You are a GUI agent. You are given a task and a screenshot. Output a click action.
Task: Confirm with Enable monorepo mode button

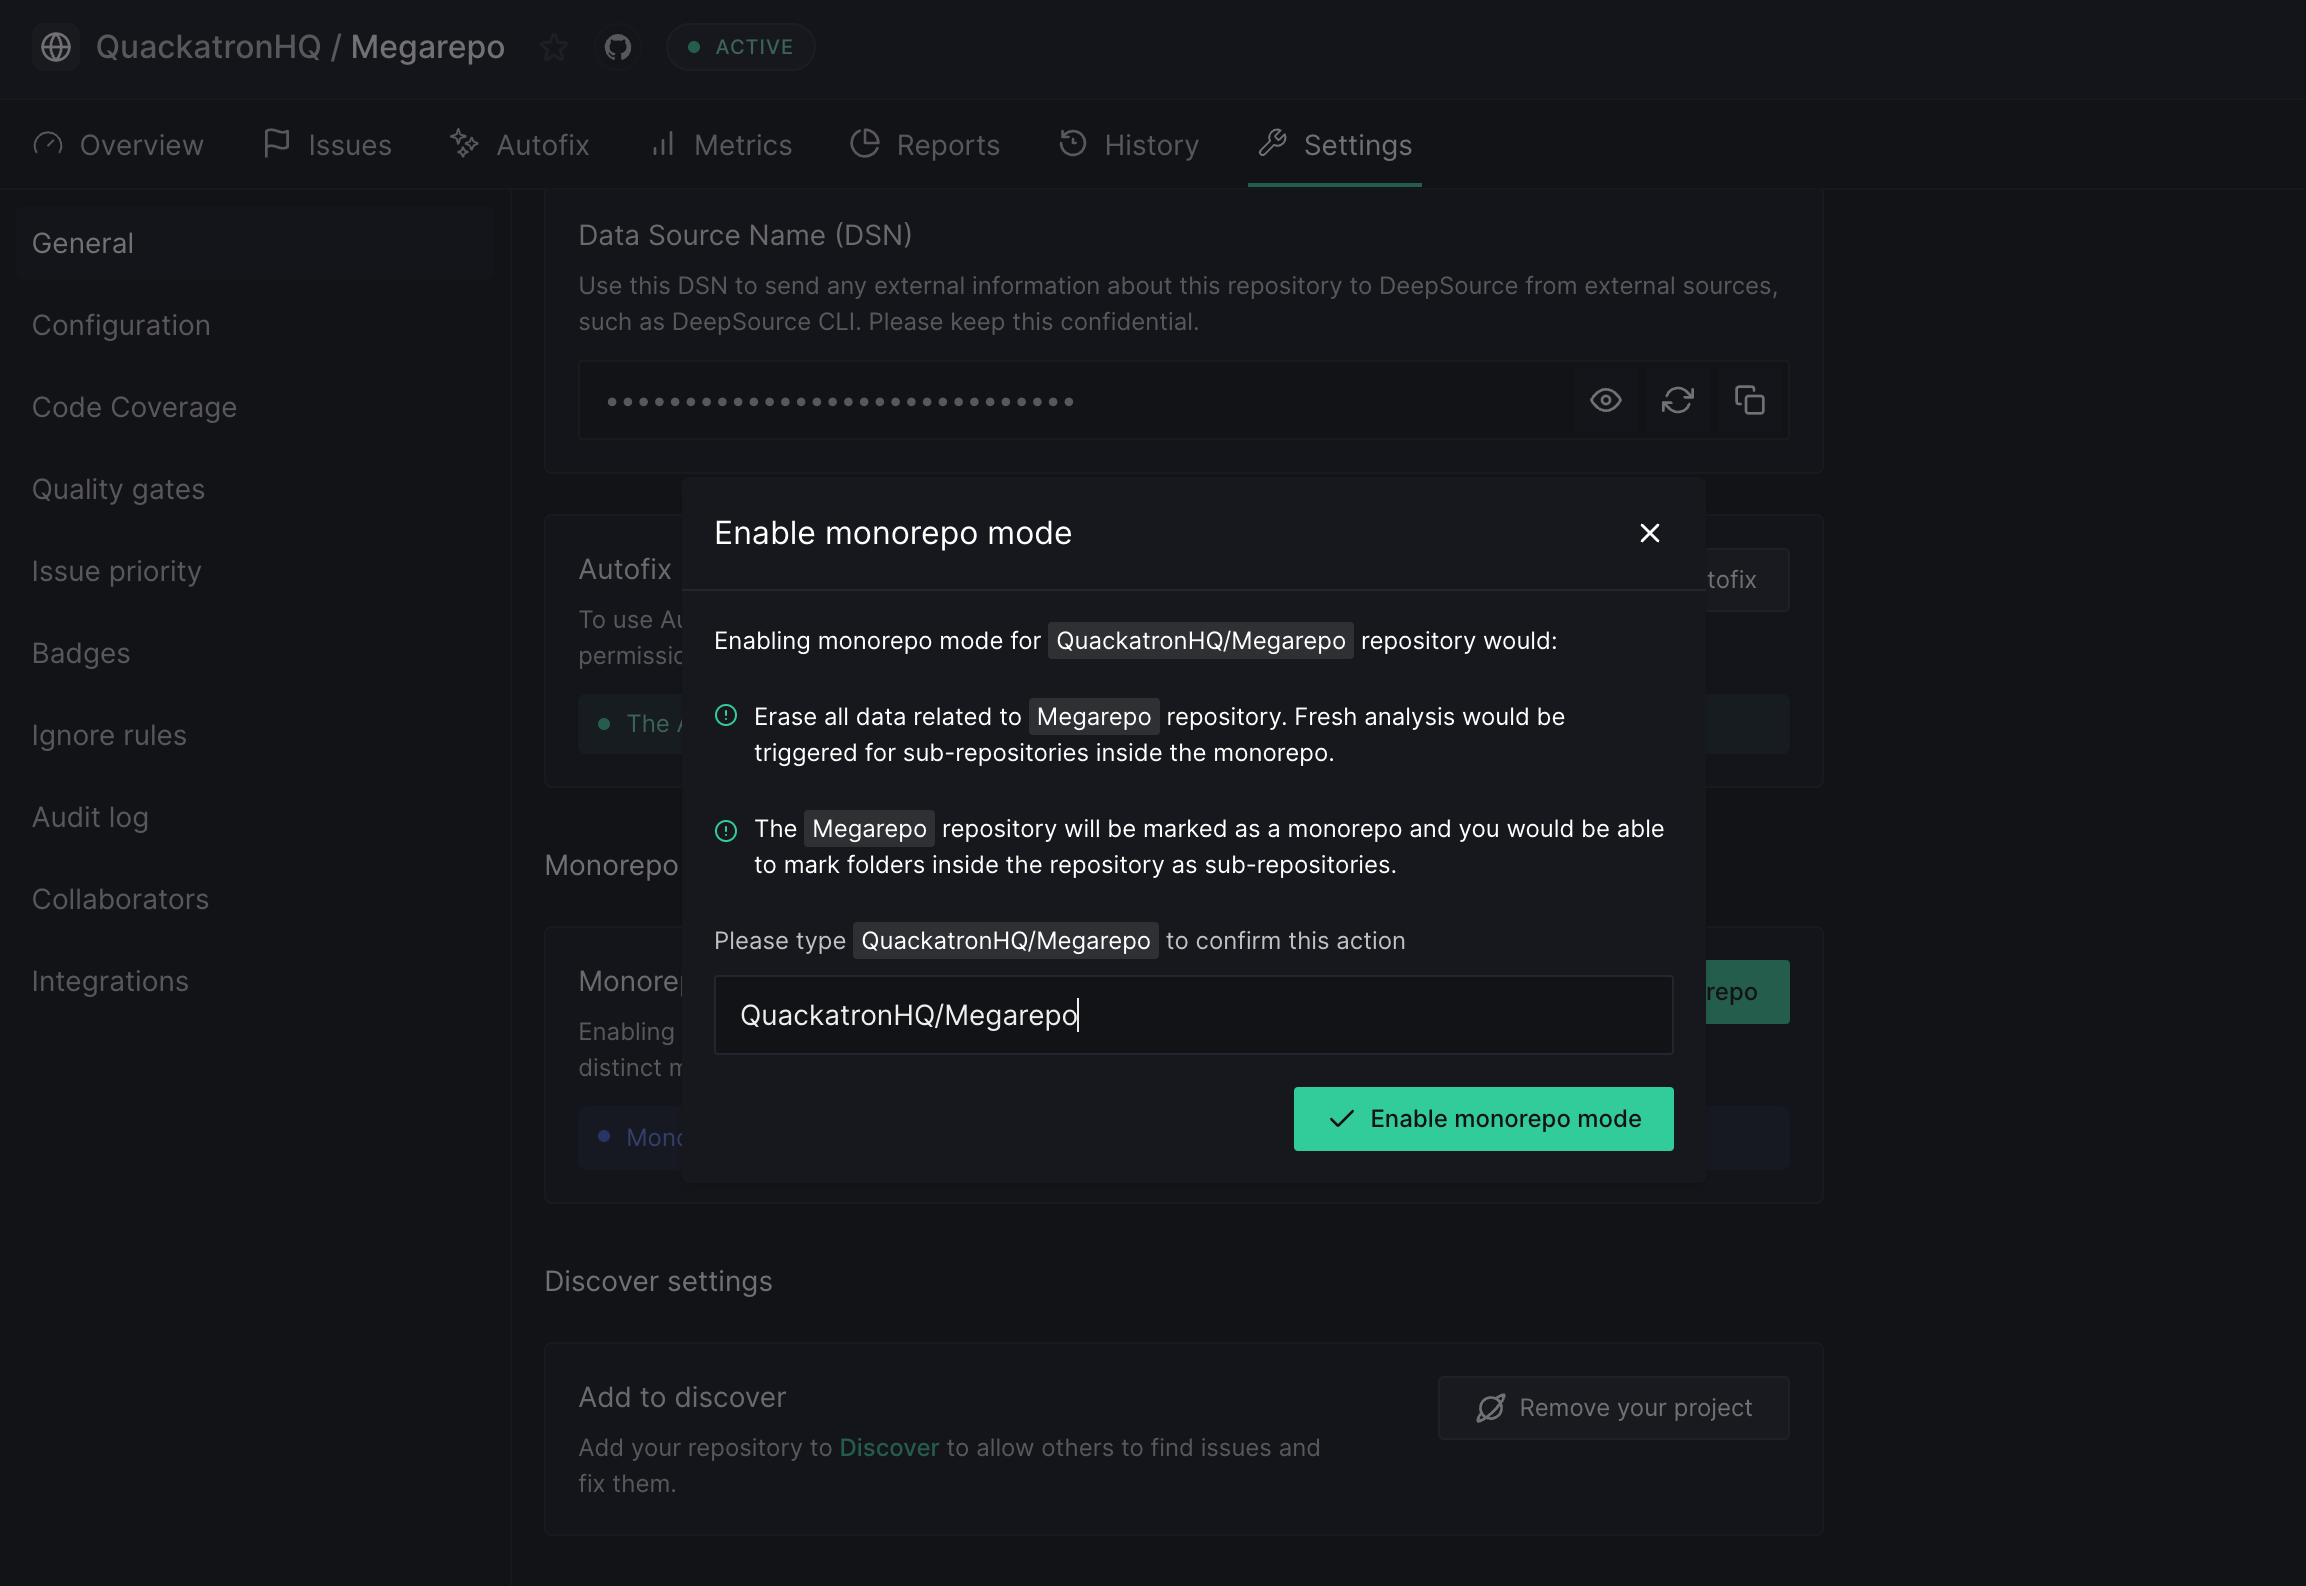(1483, 1119)
